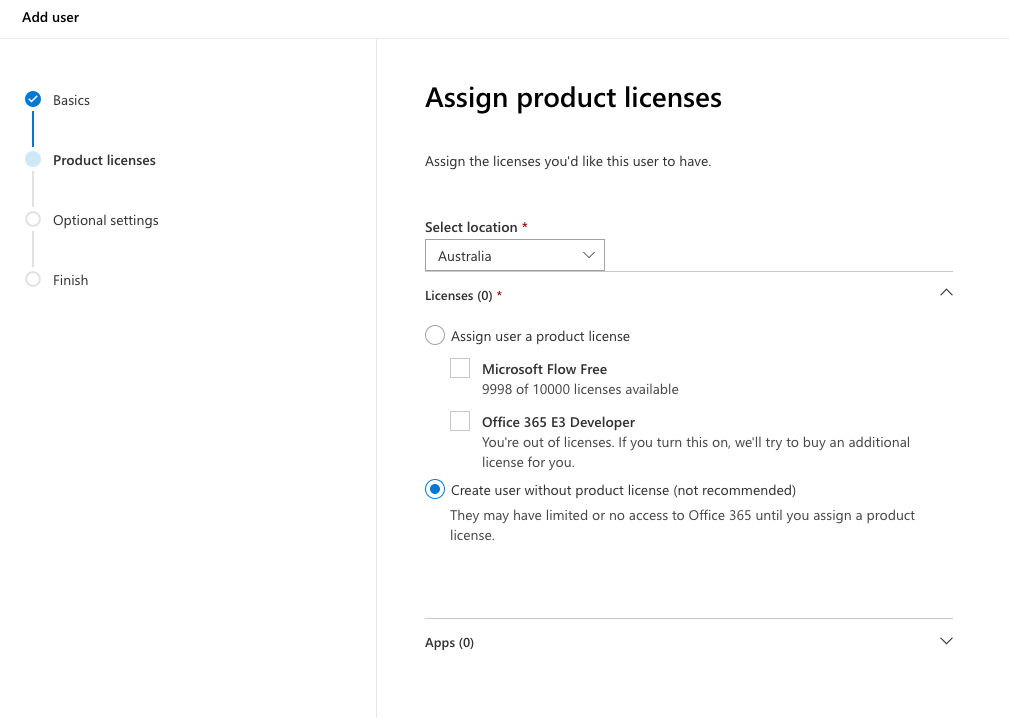Viewport: 1009px width, 718px height.
Task: Select Assign user a product license radio
Action: click(435, 335)
